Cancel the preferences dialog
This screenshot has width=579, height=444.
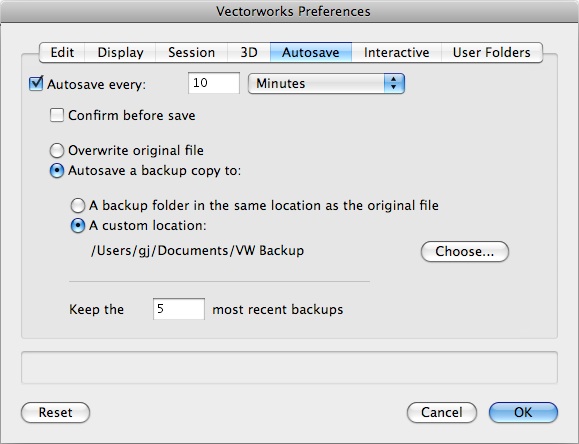(442, 412)
